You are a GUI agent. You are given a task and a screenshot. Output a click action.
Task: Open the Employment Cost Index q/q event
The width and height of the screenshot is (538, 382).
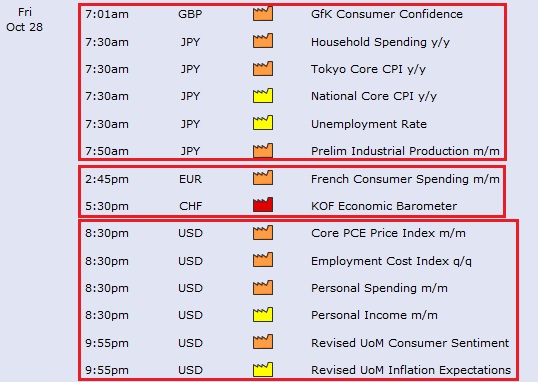tap(391, 261)
